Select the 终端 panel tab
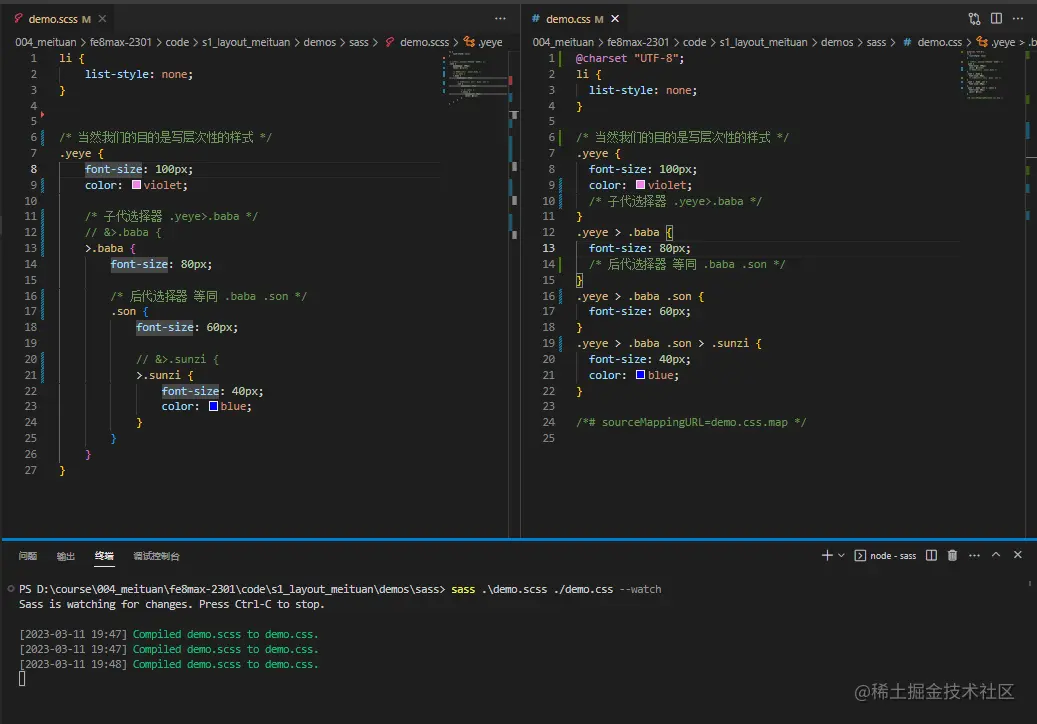Image resolution: width=1037 pixels, height=724 pixels. 104,556
